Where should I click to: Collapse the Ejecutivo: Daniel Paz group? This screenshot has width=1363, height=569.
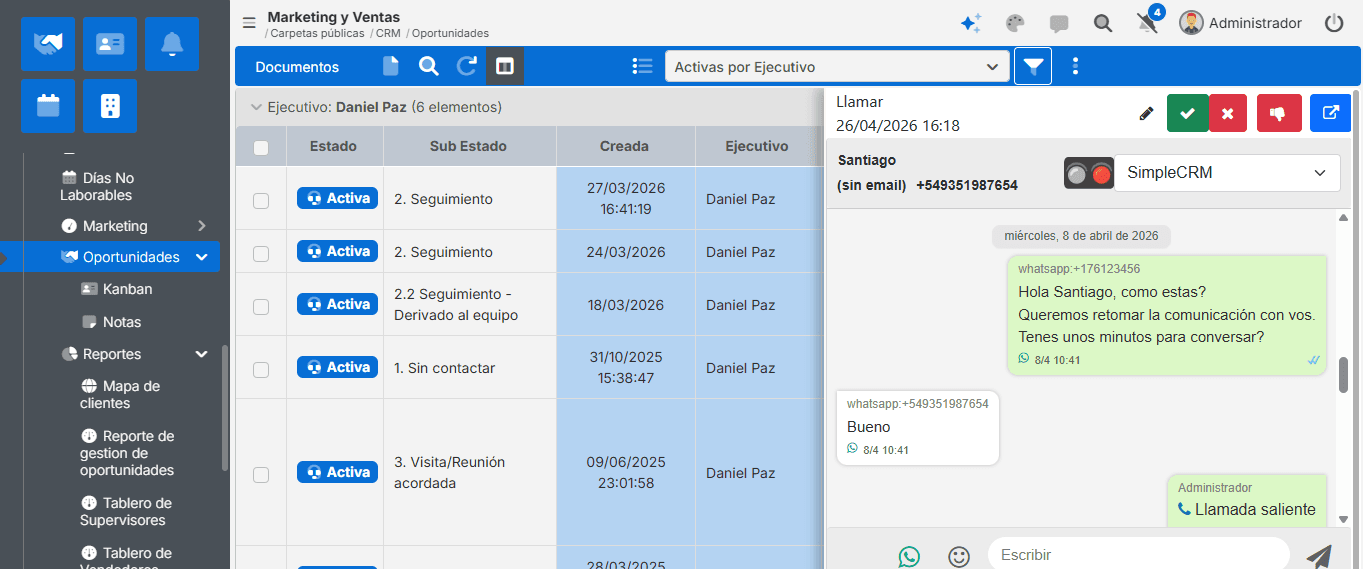coord(257,107)
